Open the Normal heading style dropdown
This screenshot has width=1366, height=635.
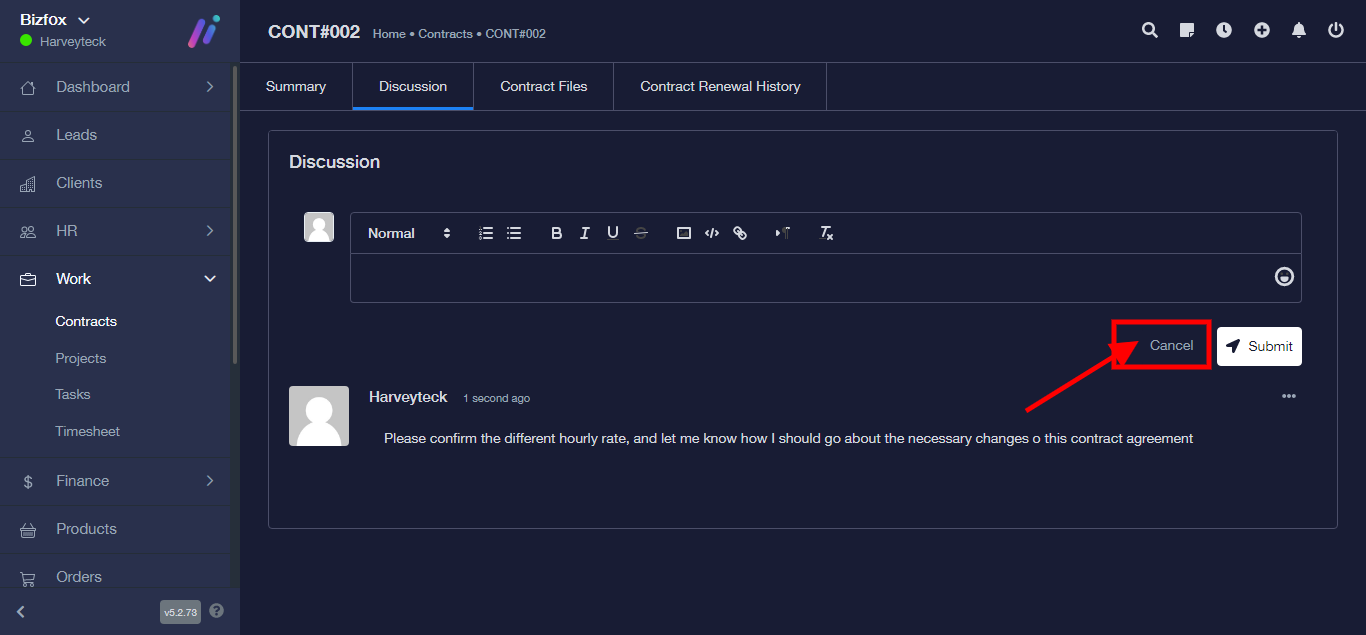(409, 233)
